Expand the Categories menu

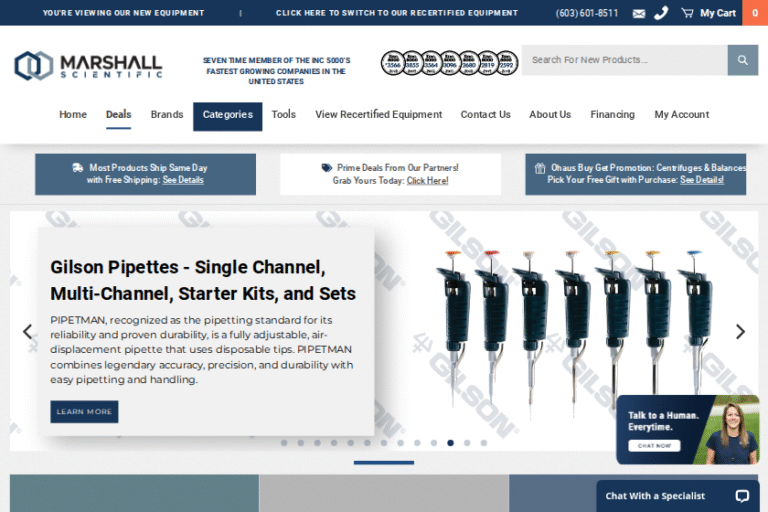[x=228, y=115]
